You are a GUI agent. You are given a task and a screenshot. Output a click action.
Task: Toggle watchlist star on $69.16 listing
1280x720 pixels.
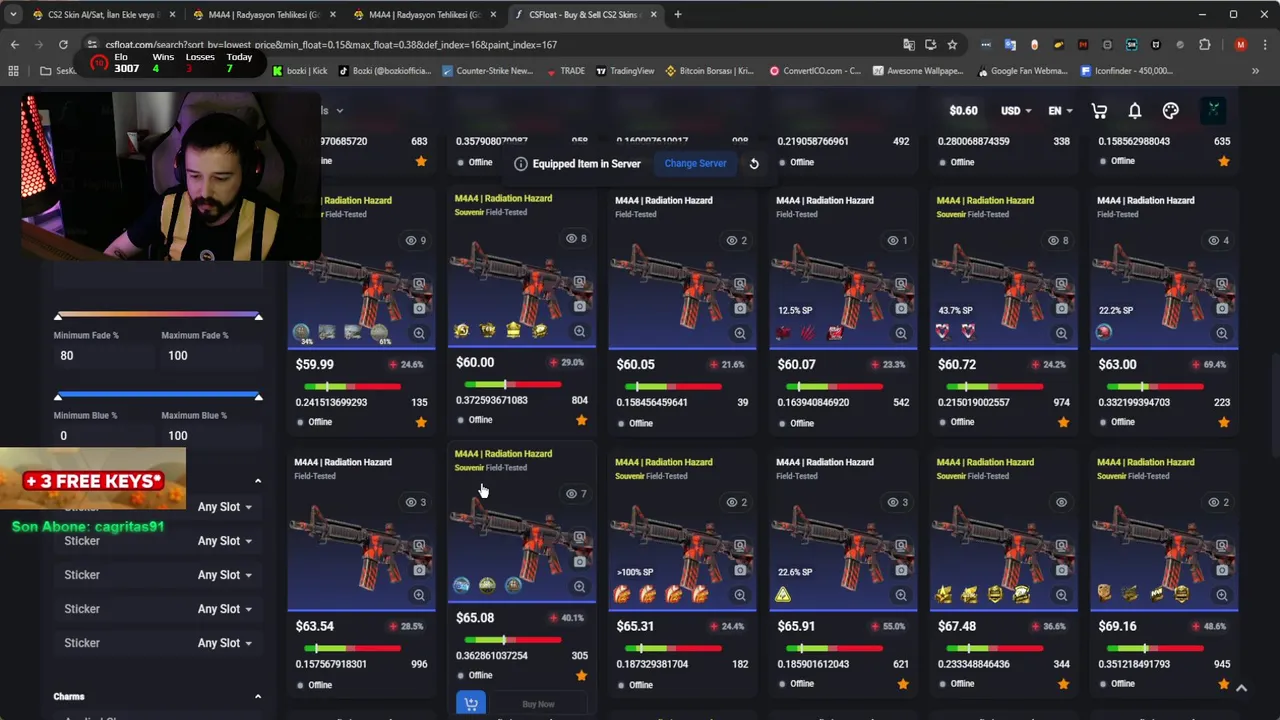1224,685
